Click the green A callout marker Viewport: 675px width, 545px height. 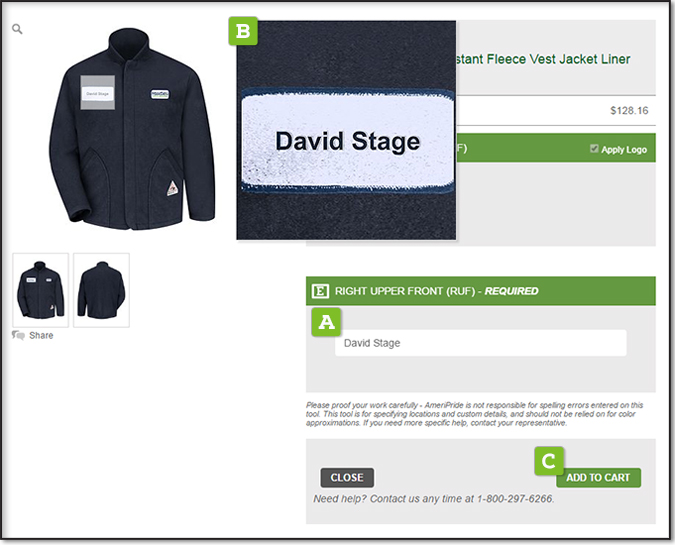tap(326, 322)
